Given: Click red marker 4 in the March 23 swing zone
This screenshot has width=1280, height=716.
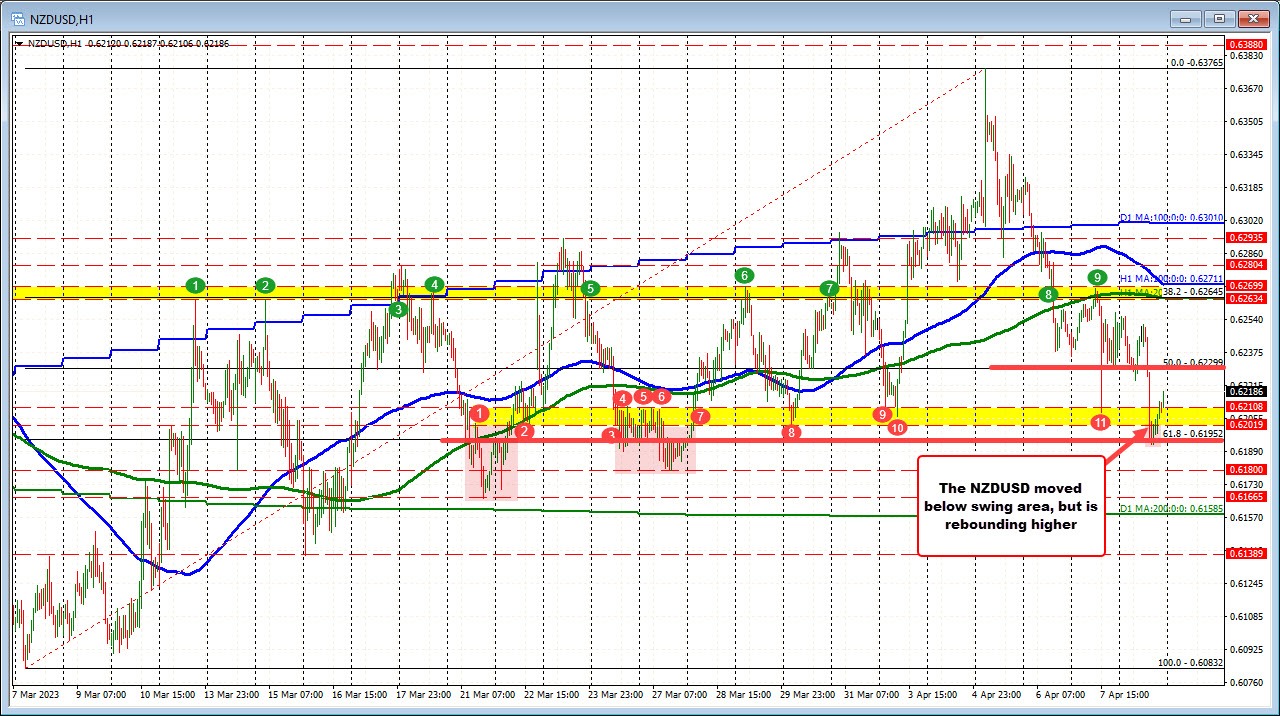Looking at the screenshot, I should [x=621, y=398].
